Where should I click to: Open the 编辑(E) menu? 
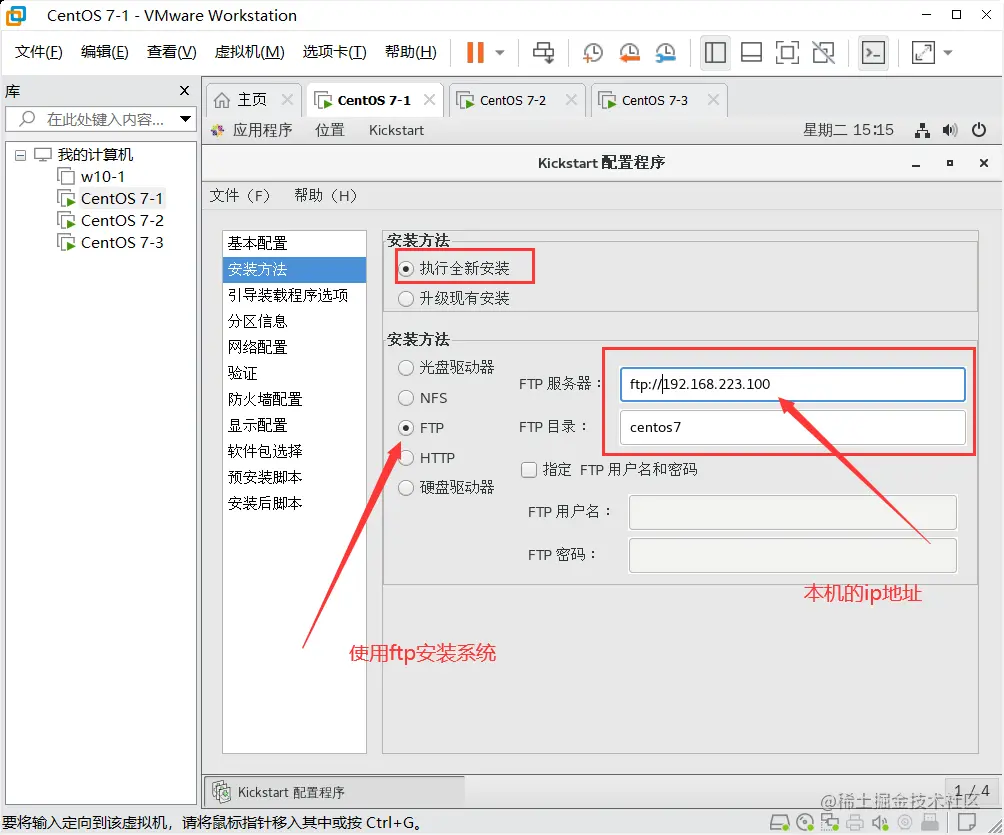[104, 52]
